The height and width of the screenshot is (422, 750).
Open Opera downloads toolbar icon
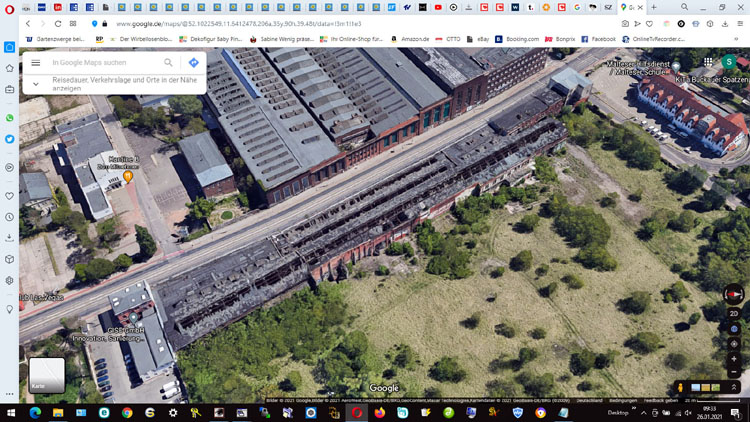(x=725, y=23)
